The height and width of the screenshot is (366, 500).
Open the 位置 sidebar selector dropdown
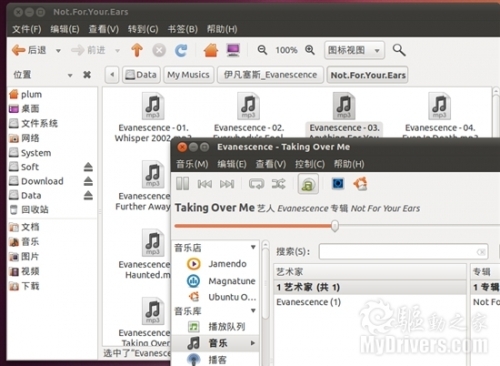pyautogui.click(x=70, y=75)
